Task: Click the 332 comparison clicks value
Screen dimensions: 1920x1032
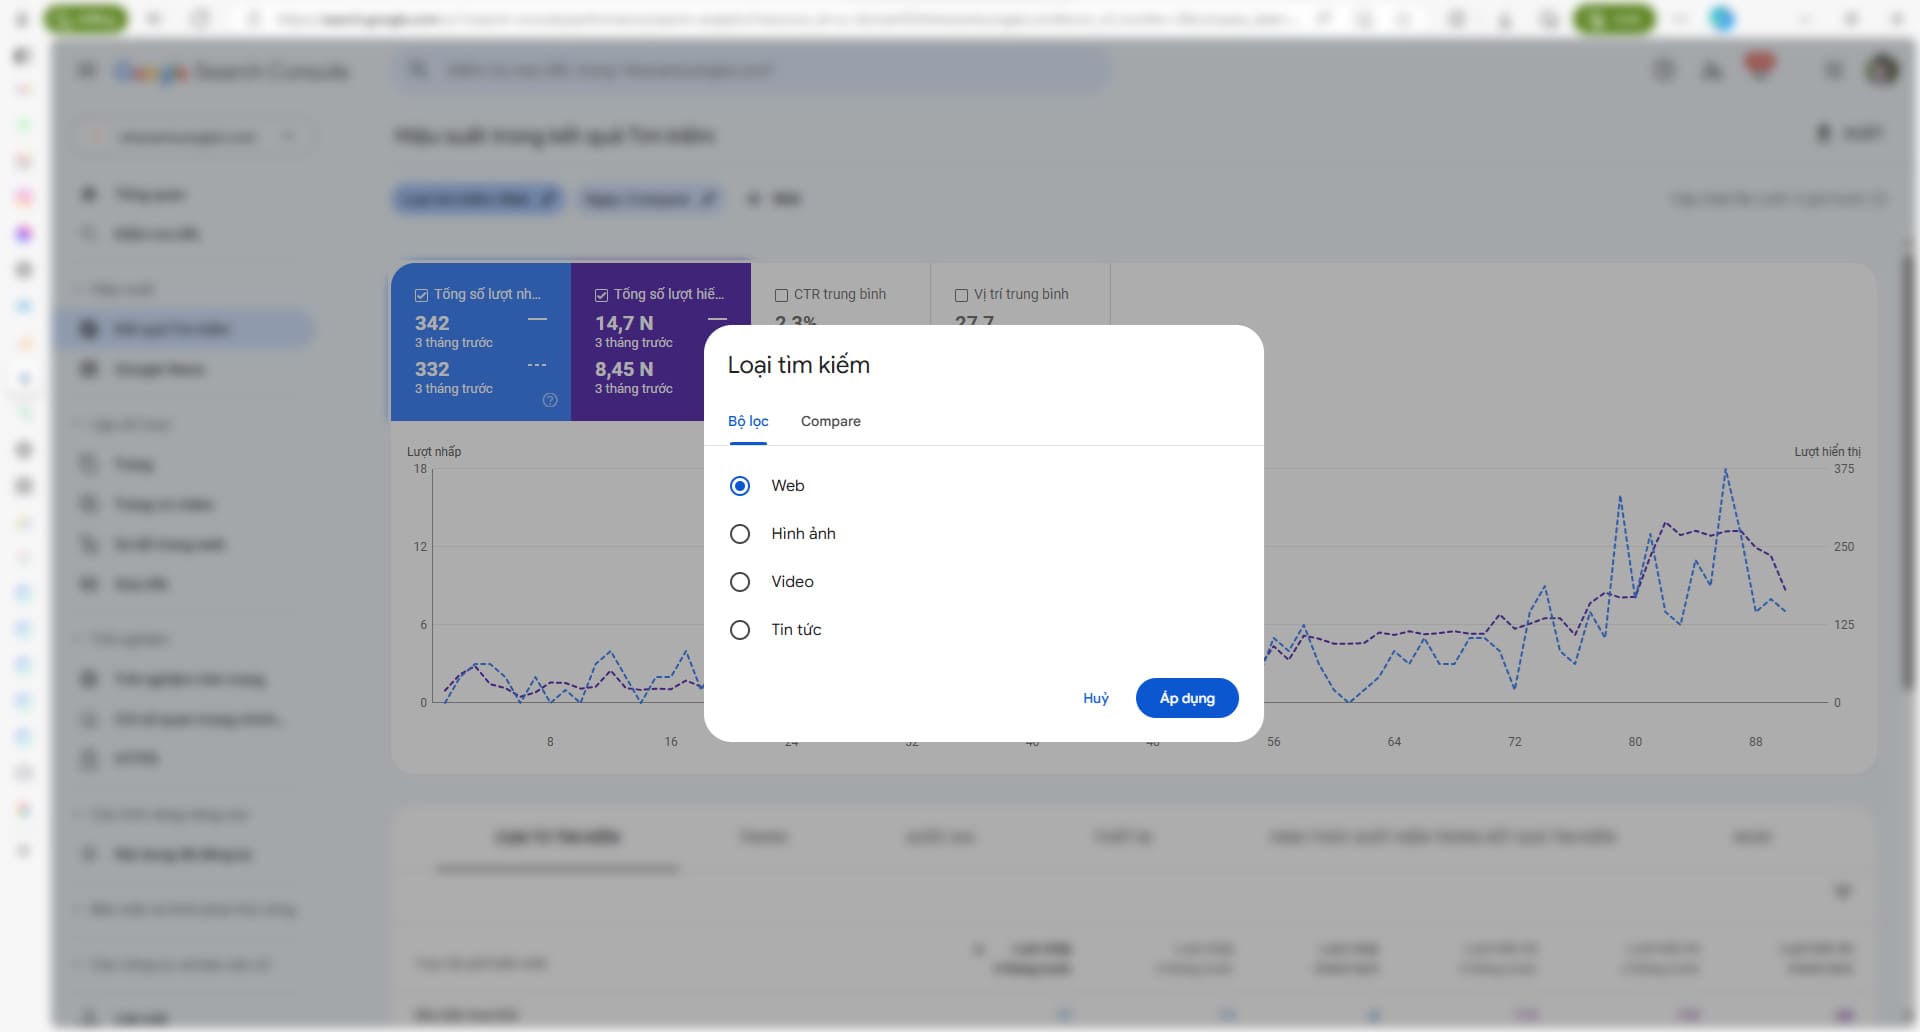Action: [x=432, y=369]
